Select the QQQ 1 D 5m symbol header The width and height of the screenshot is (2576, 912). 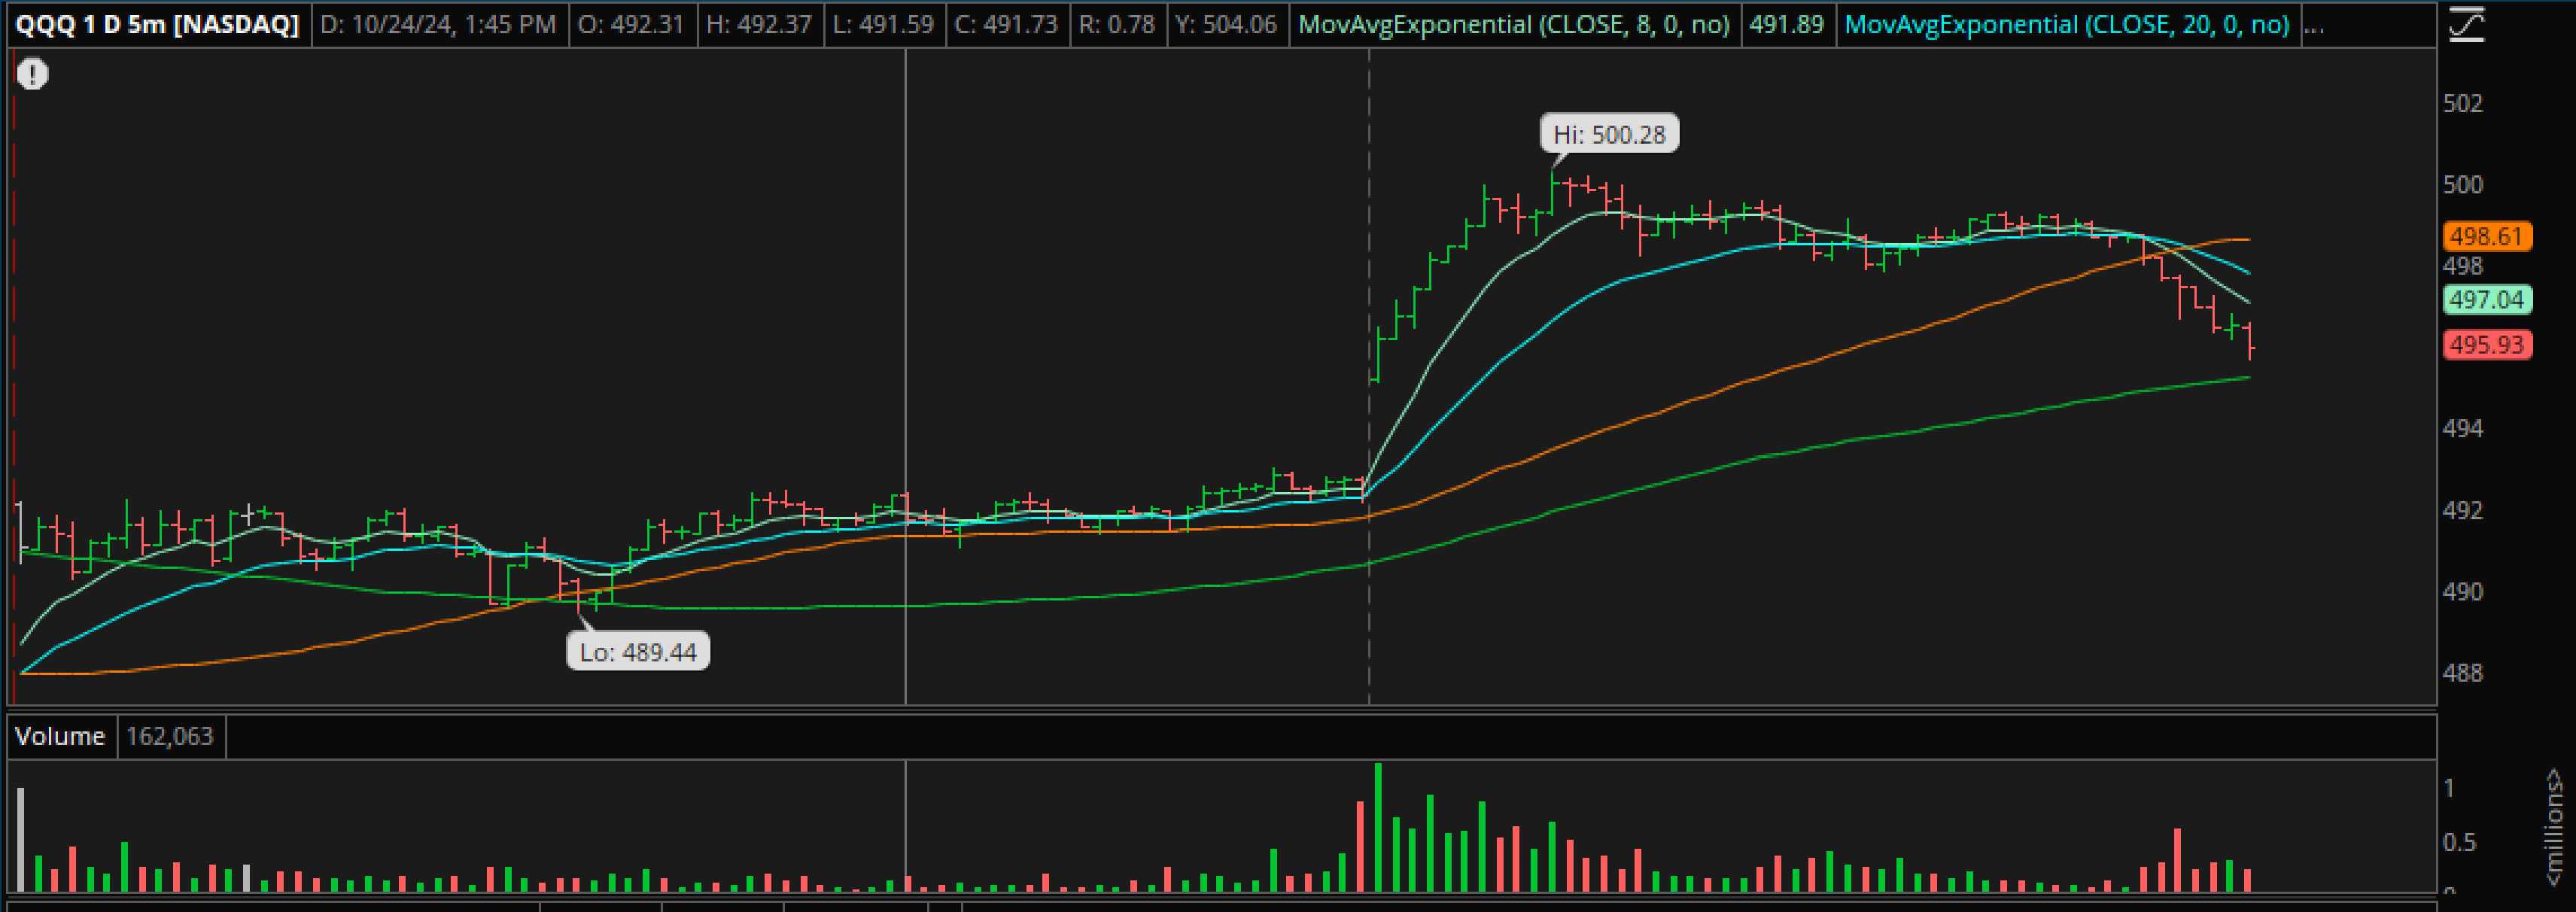157,25
